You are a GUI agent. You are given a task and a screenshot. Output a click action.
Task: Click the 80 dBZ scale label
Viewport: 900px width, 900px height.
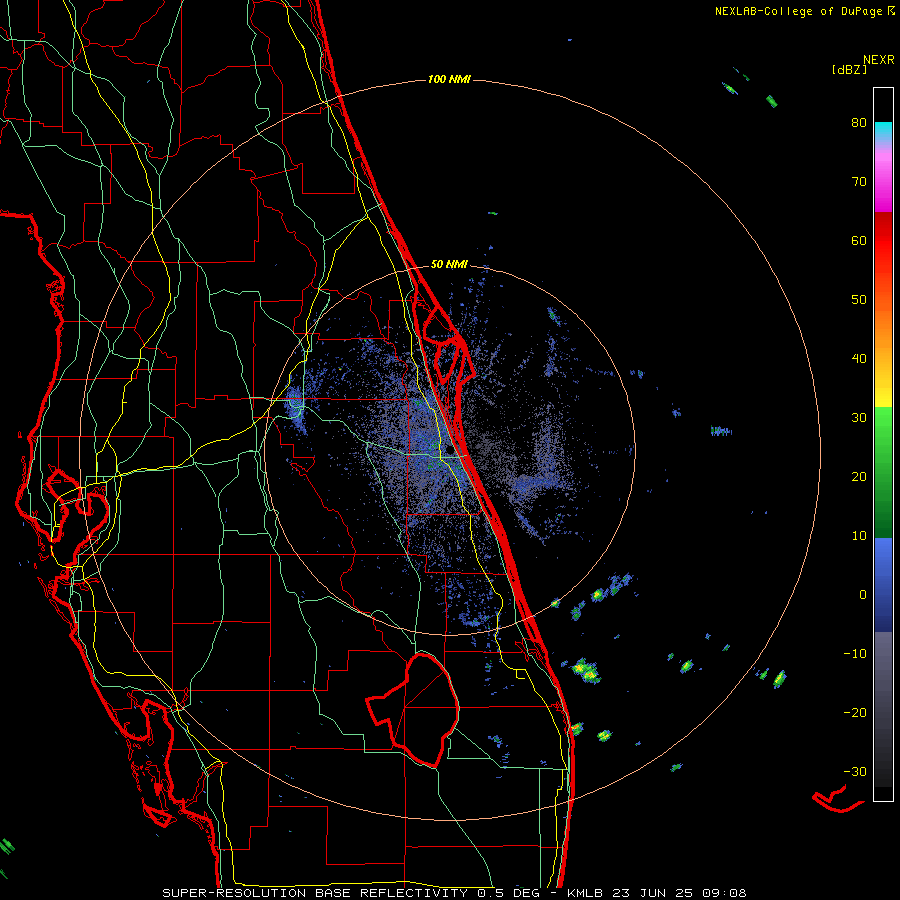tap(859, 123)
